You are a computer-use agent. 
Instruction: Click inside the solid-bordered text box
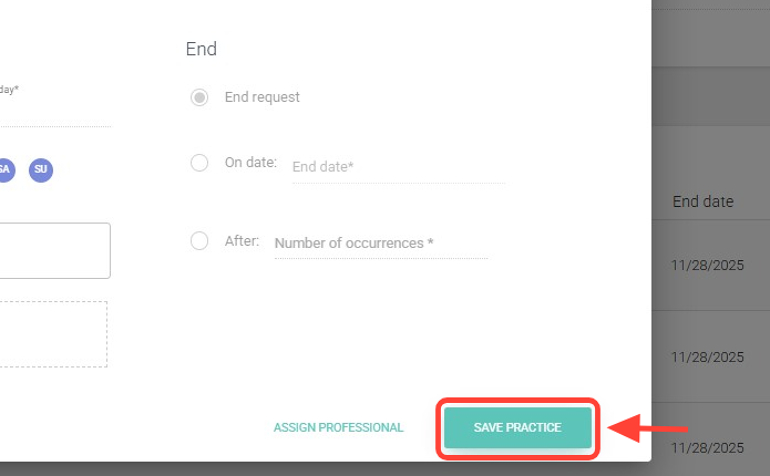(55, 250)
